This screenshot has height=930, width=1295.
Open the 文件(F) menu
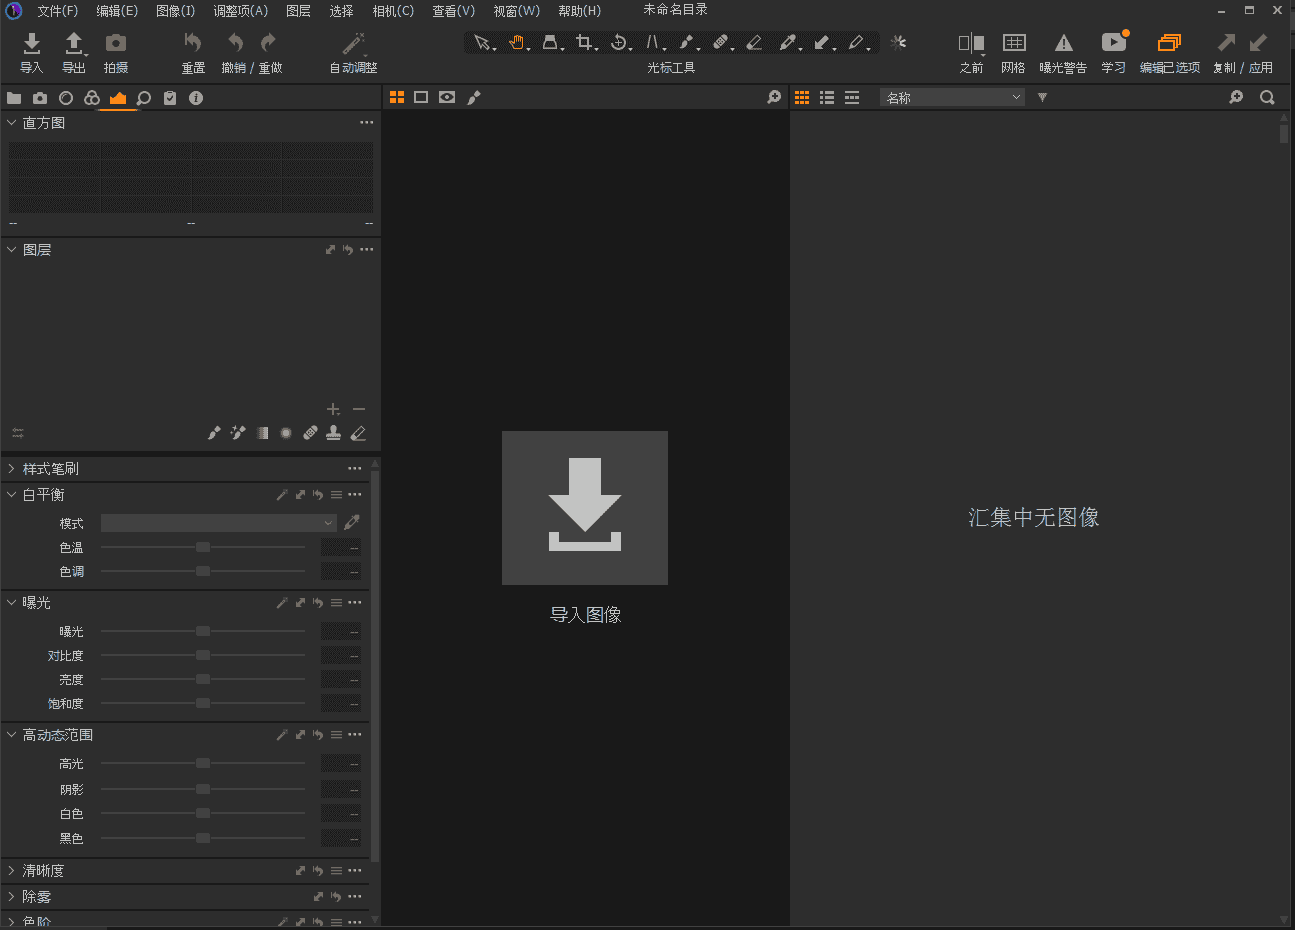click(x=57, y=11)
